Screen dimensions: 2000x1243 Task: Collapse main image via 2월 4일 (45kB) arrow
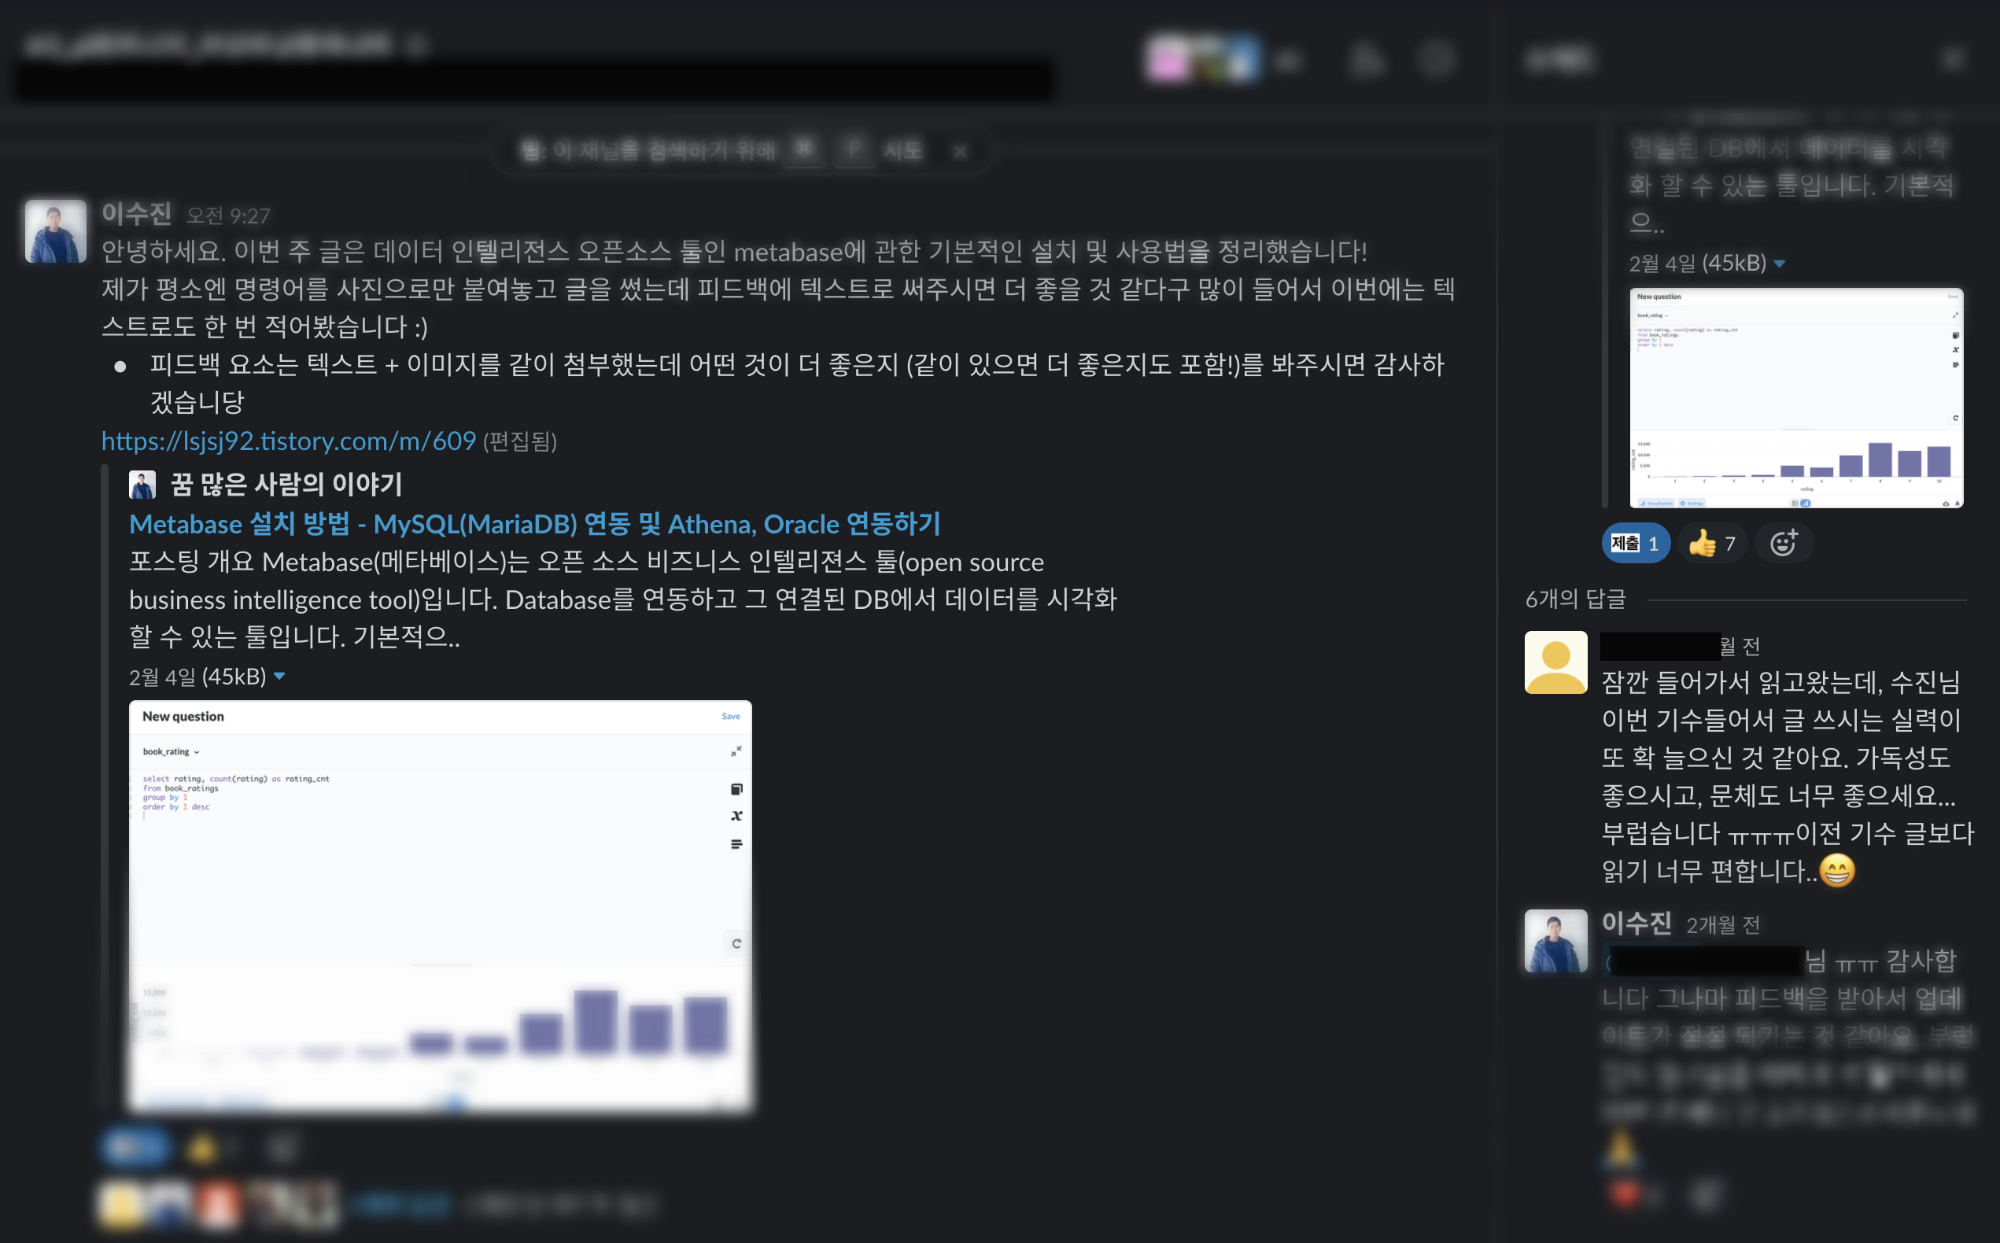pyautogui.click(x=280, y=677)
